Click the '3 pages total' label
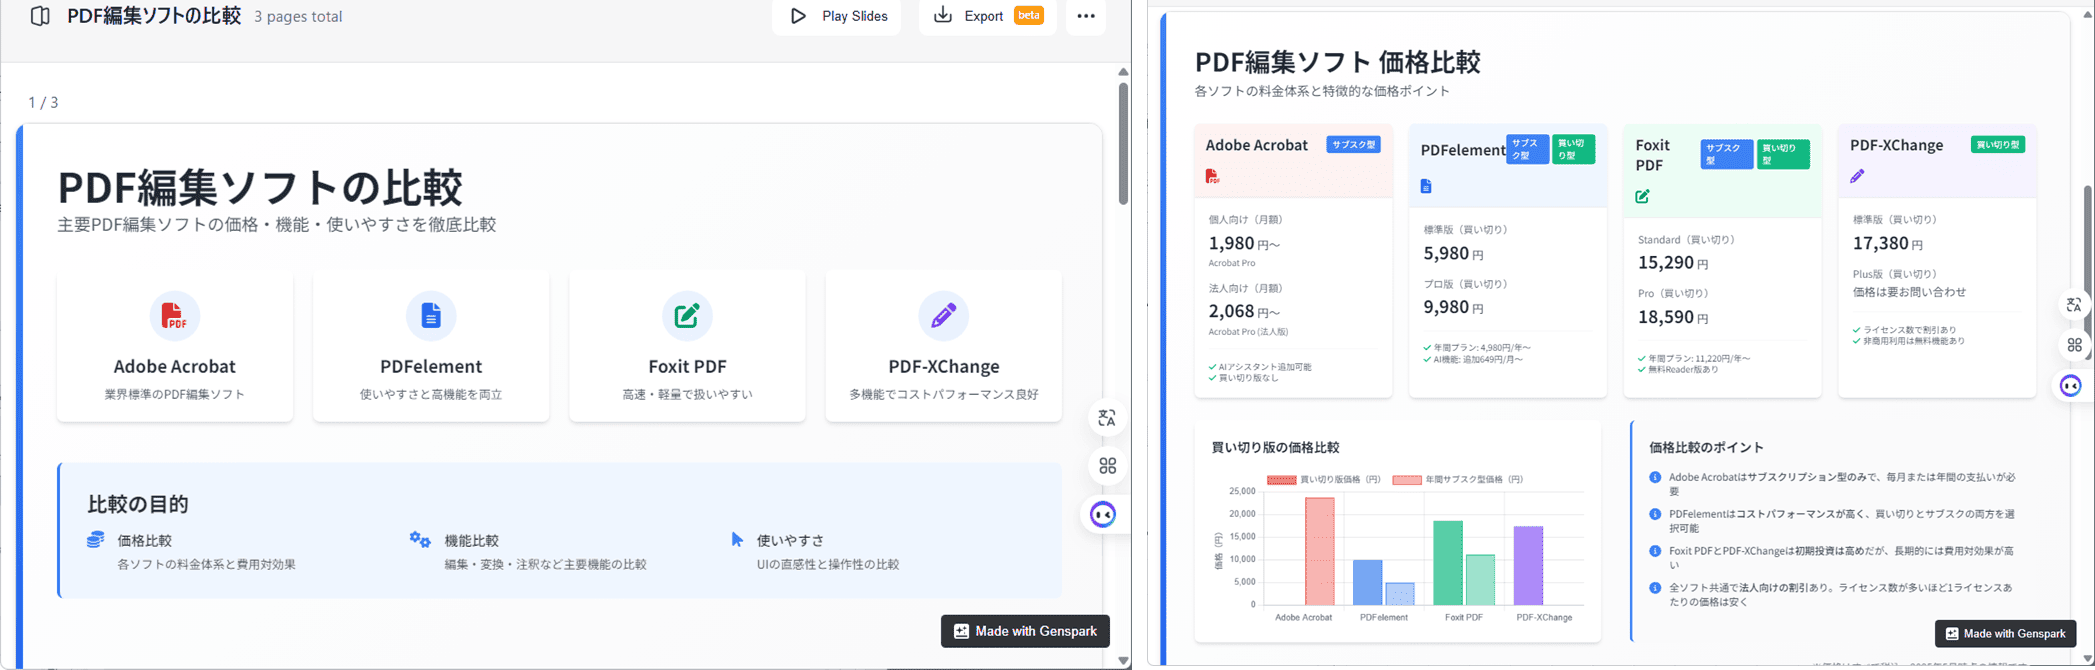This screenshot has width=2095, height=670. tap(298, 17)
